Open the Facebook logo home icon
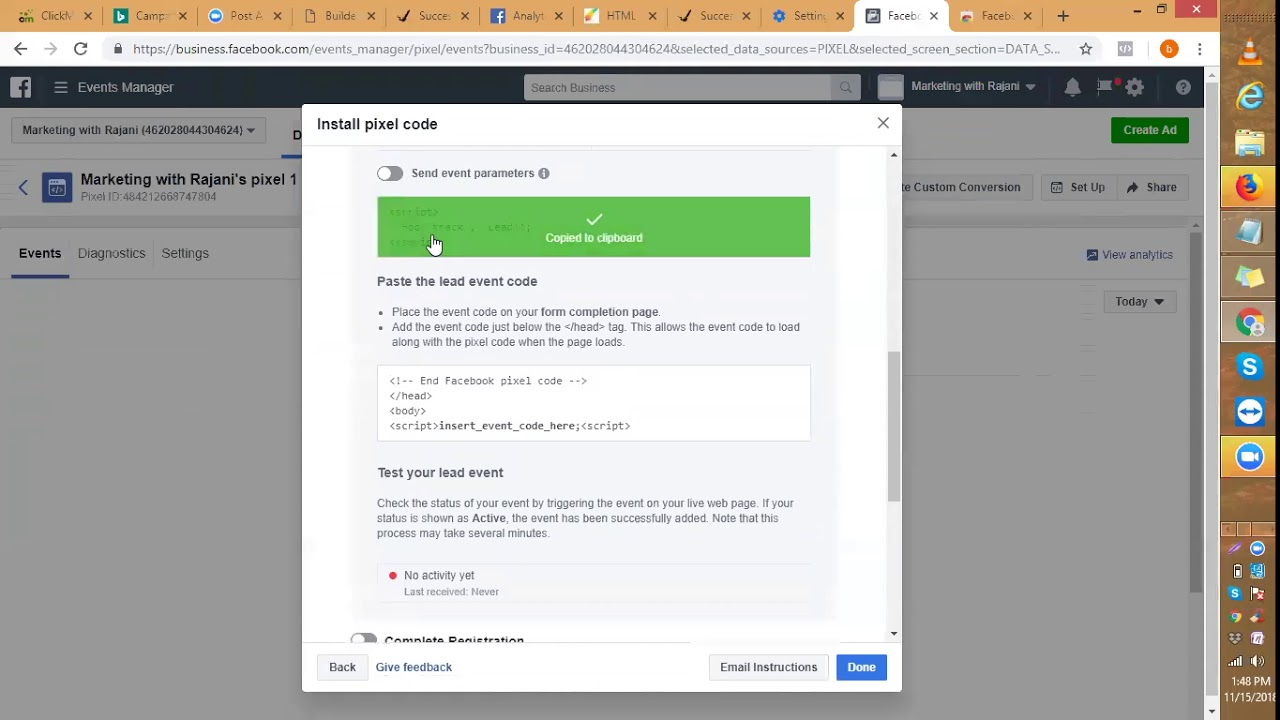This screenshot has width=1280, height=720. tap(21, 87)
